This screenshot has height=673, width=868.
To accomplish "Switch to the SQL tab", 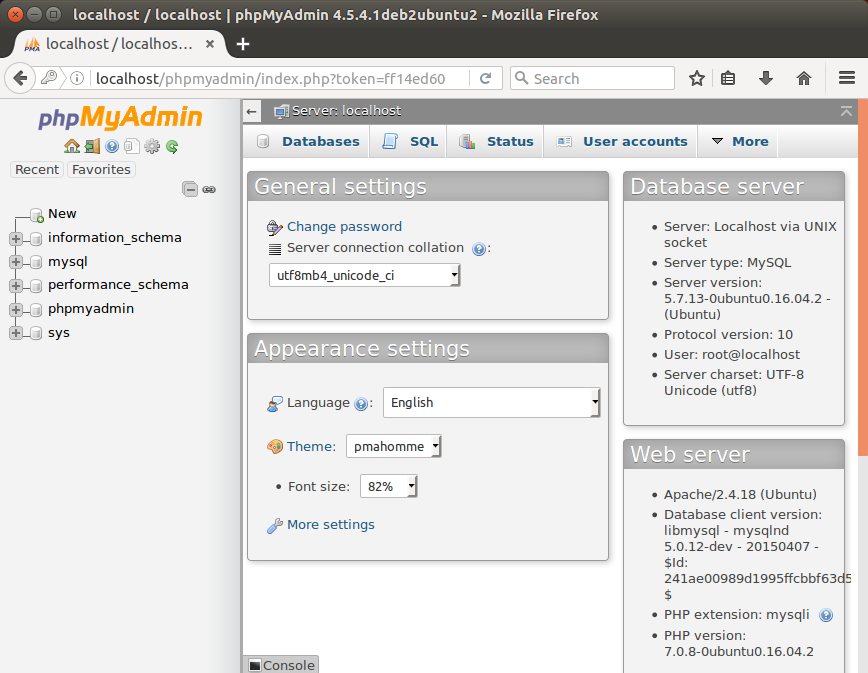I will (x=410, y=142).
